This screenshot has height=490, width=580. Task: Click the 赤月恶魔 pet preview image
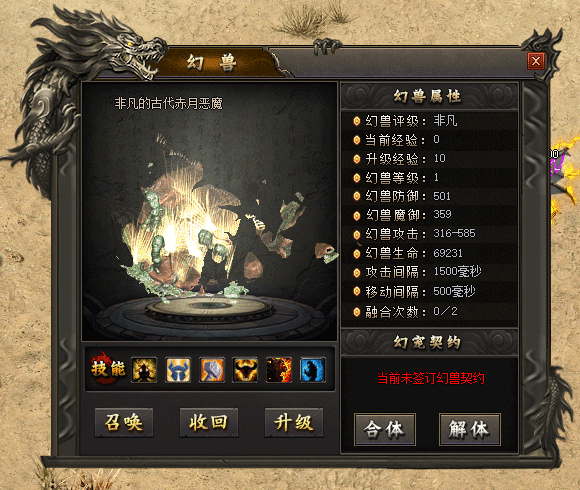click(x=209, y=212)
